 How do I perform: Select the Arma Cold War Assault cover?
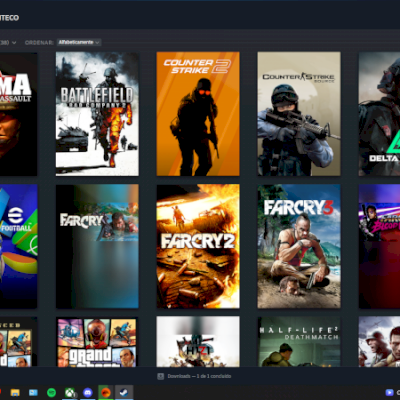point(18,114)
